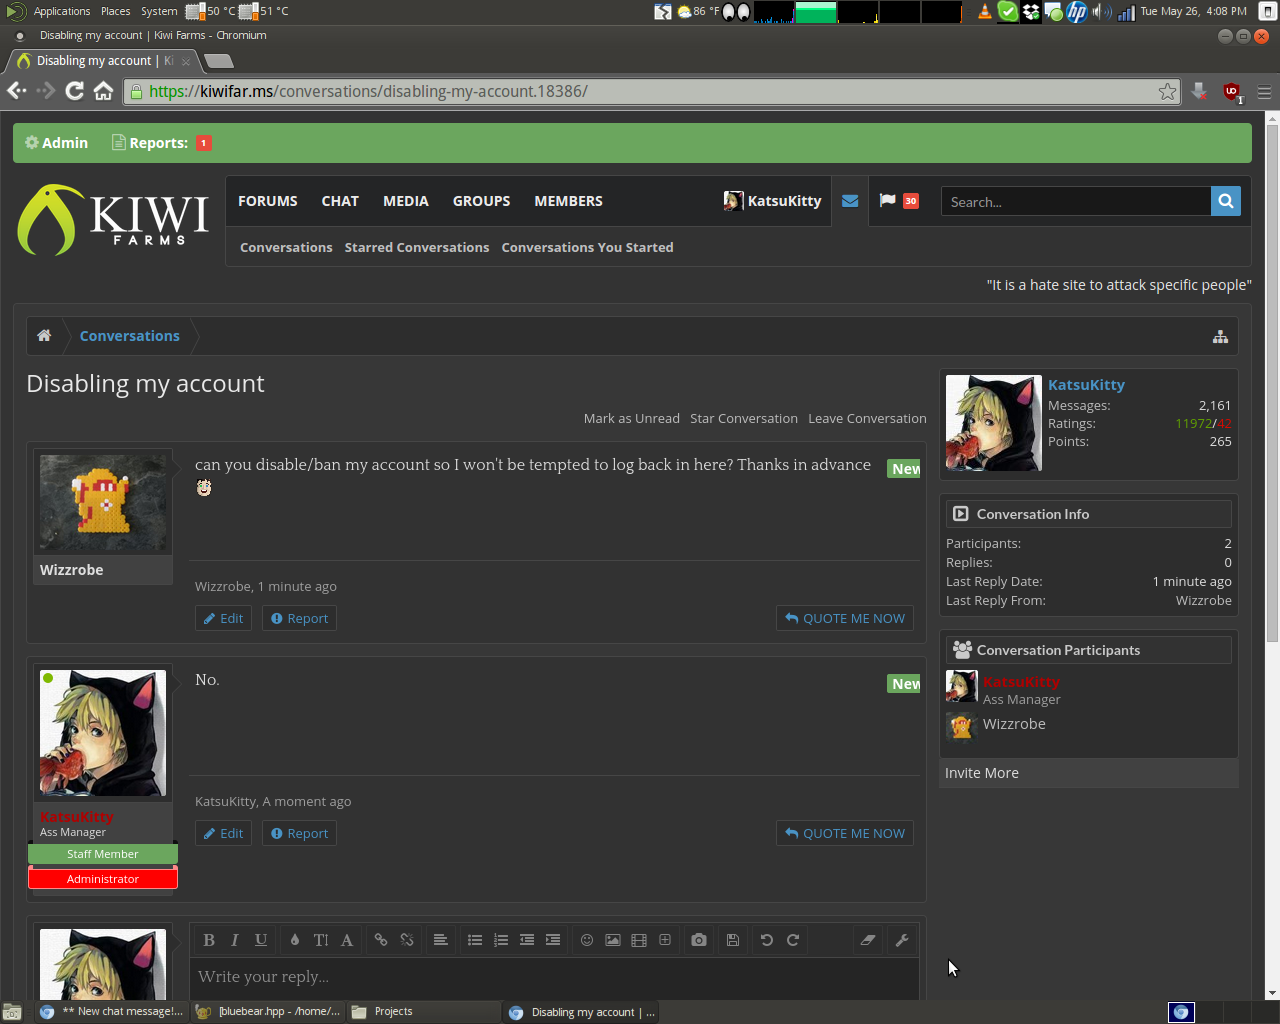
Task: Click the Search input field
Action: [1076, 201]
